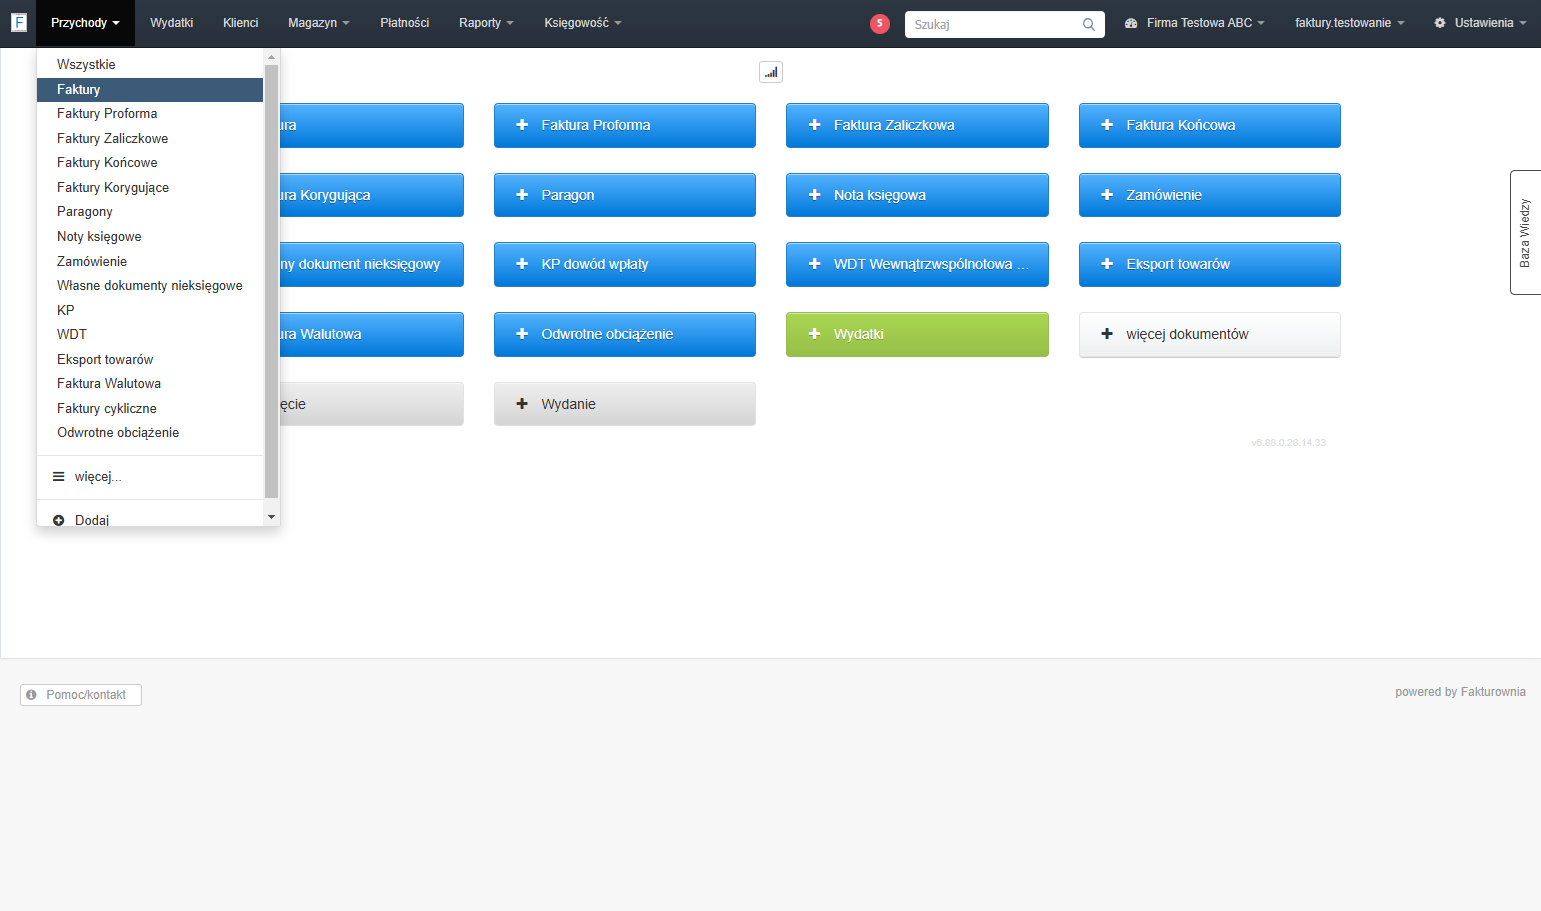Click the Faktura Walutowa button
Viewport: 1541px width, 911px height.
[372, 334]
